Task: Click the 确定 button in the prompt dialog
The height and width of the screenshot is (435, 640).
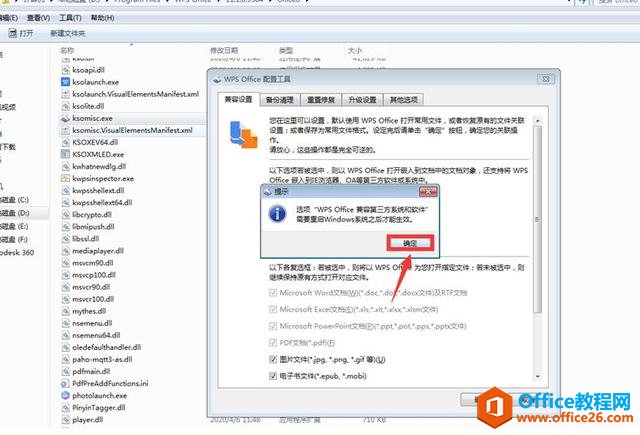Action: point(410,243)
